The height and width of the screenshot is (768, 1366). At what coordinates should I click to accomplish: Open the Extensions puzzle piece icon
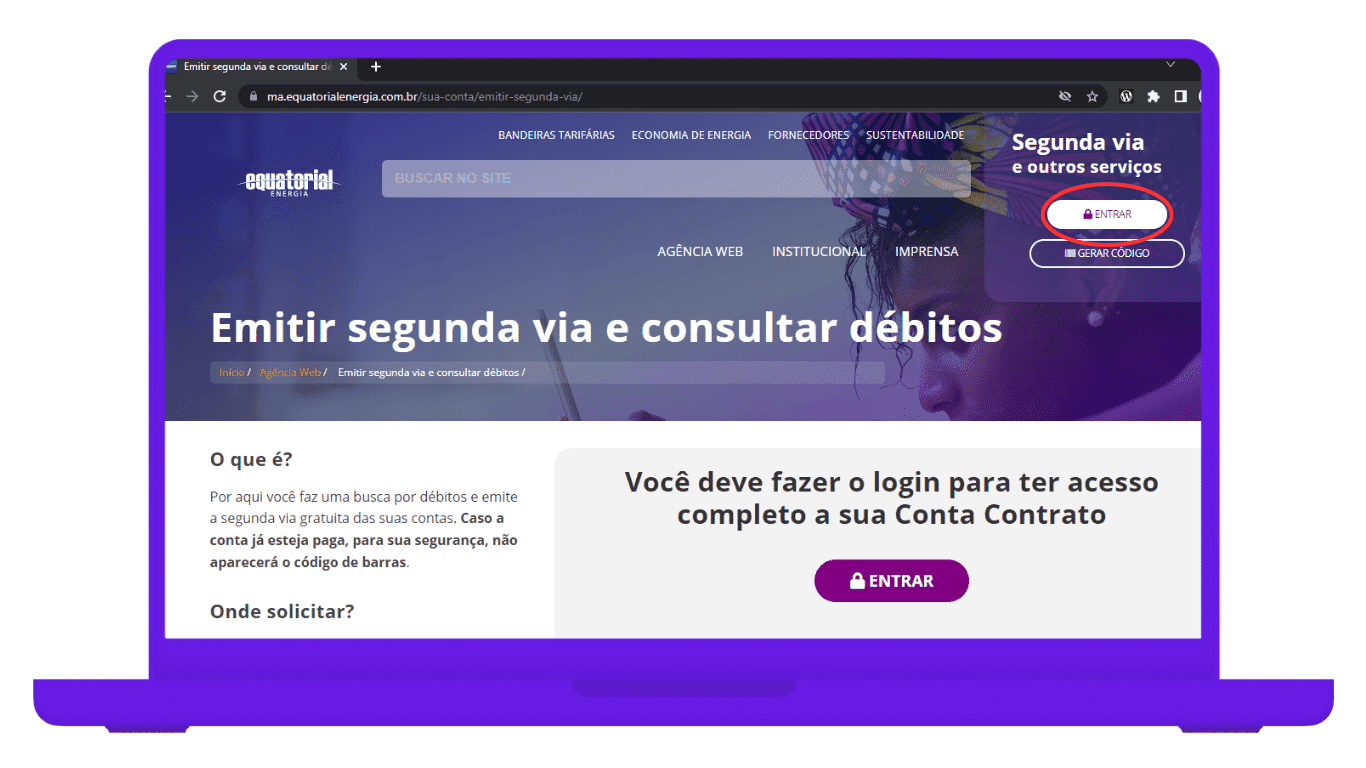tap(1153, 97)
